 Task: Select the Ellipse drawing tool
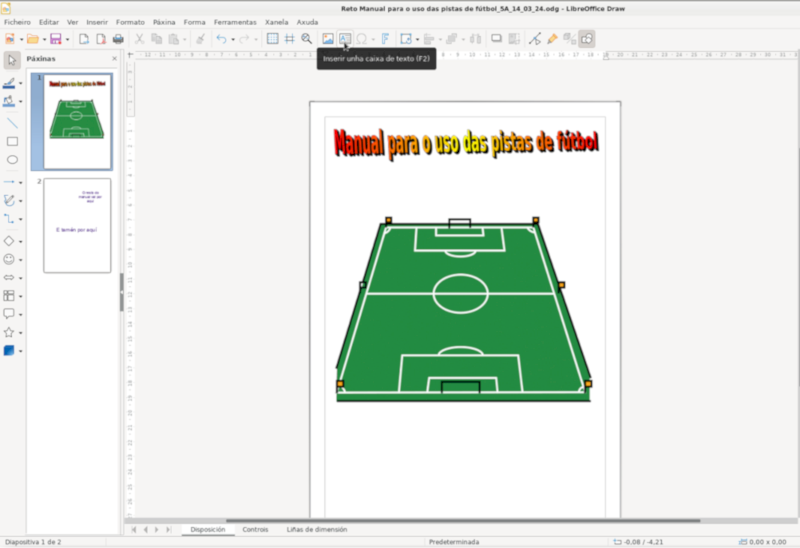12,160
